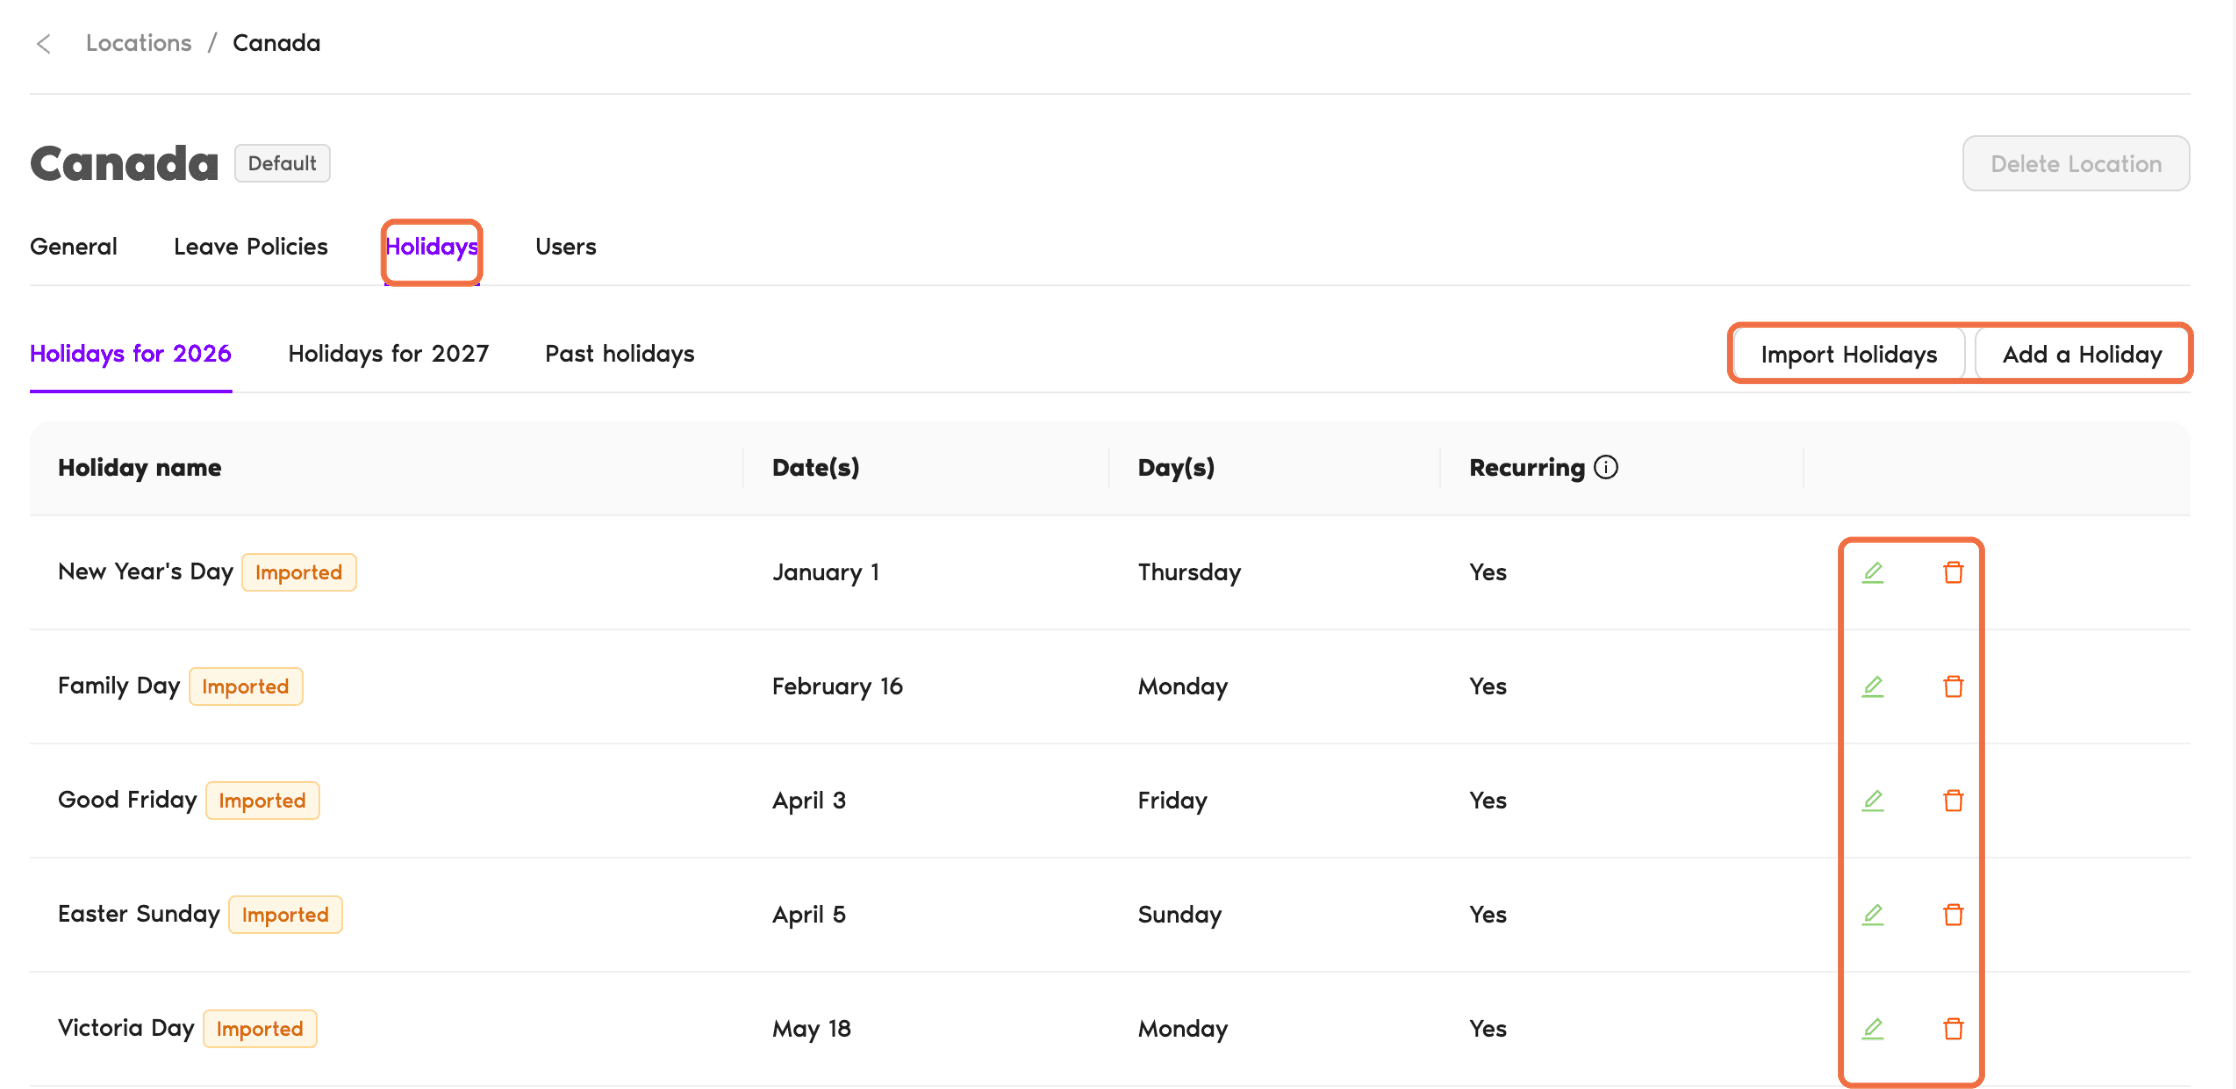Edit the Easter Sunday holiday

pyautogui.click(x=1873, y=914)
